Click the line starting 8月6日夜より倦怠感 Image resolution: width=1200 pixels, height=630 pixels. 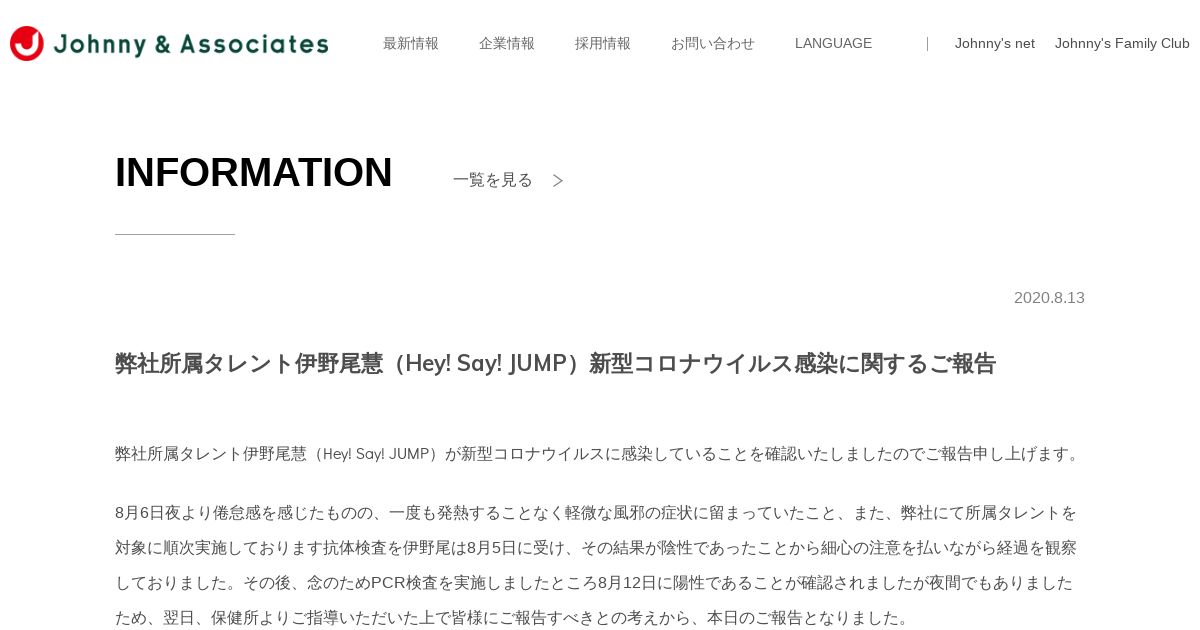click(596, 513)
